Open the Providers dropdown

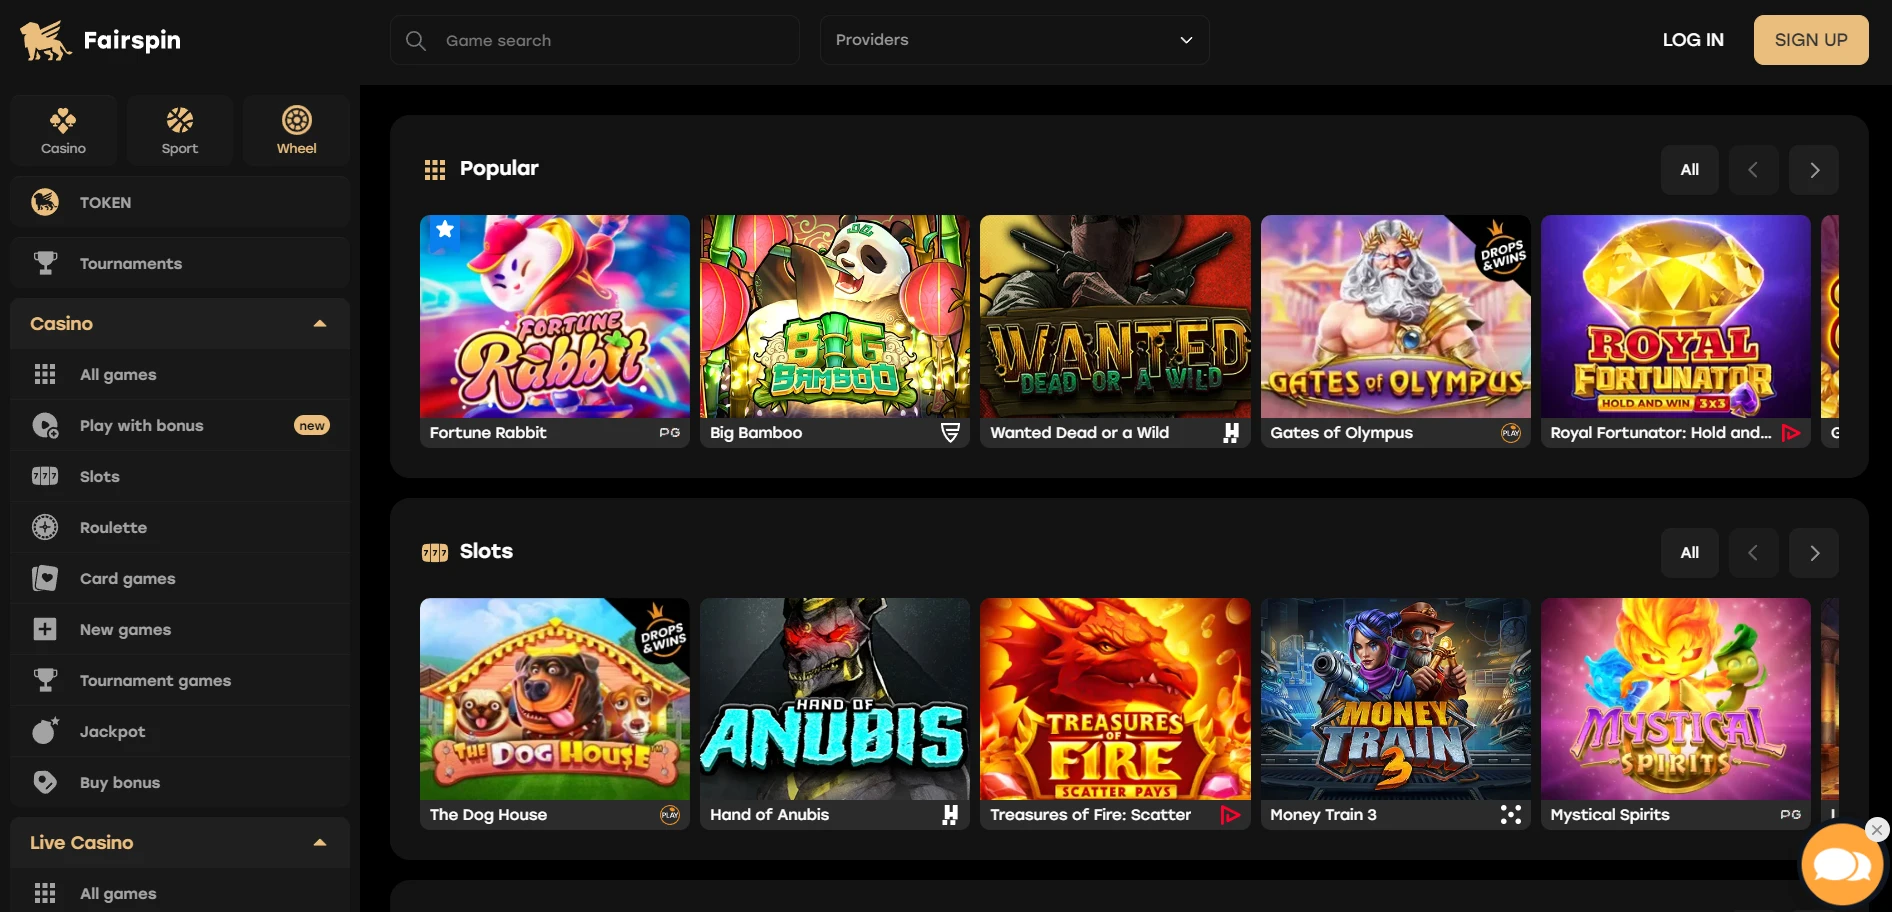click(1014, 40)
